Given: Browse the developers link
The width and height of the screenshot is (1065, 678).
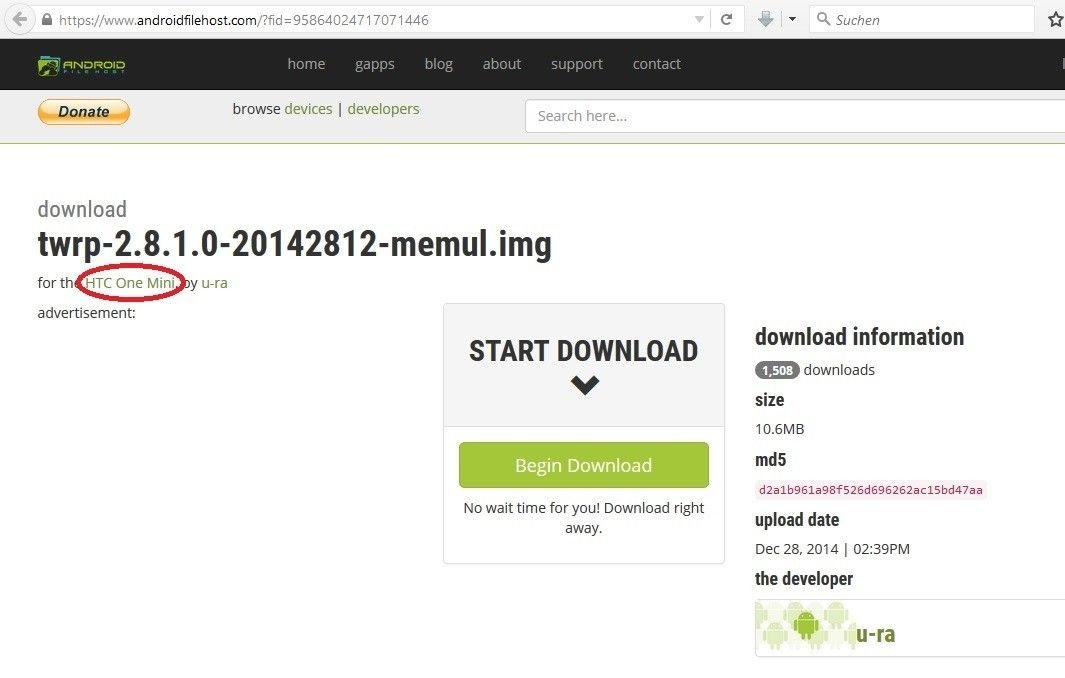Looking at the screenshot, I should pos(384,109).
